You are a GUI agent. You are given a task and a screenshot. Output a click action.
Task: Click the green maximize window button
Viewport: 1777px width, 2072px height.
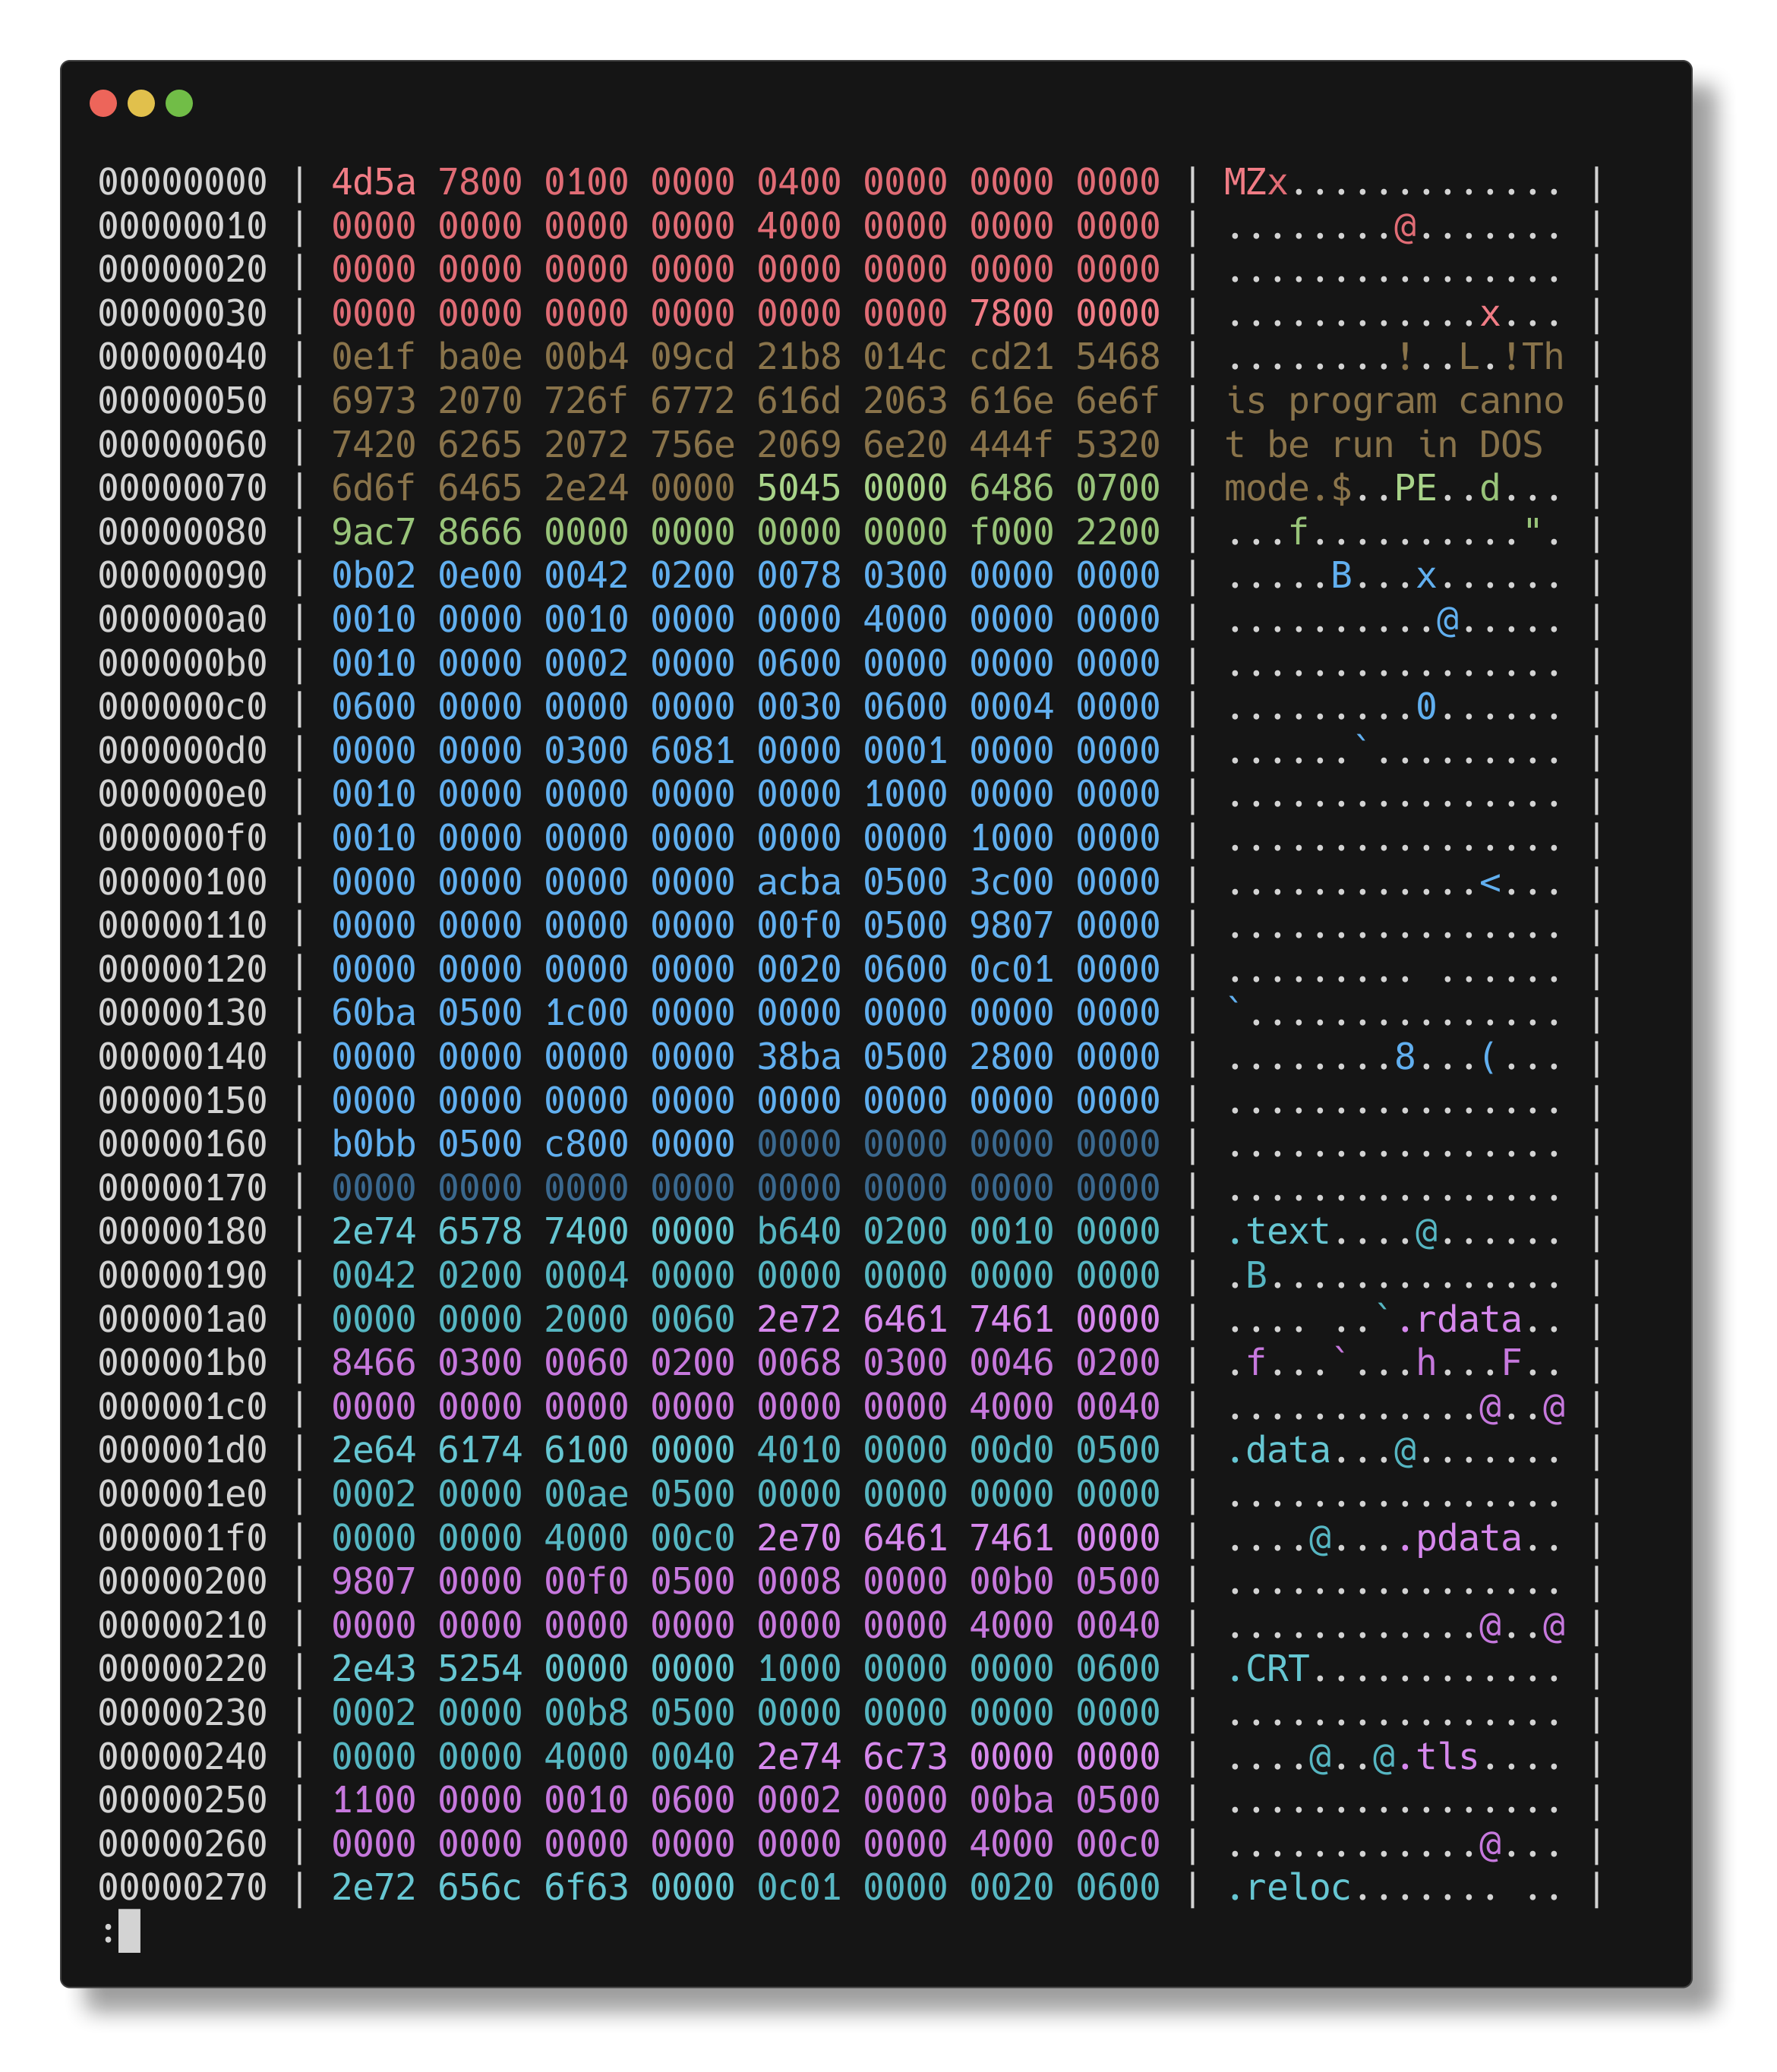coord(179,103)
